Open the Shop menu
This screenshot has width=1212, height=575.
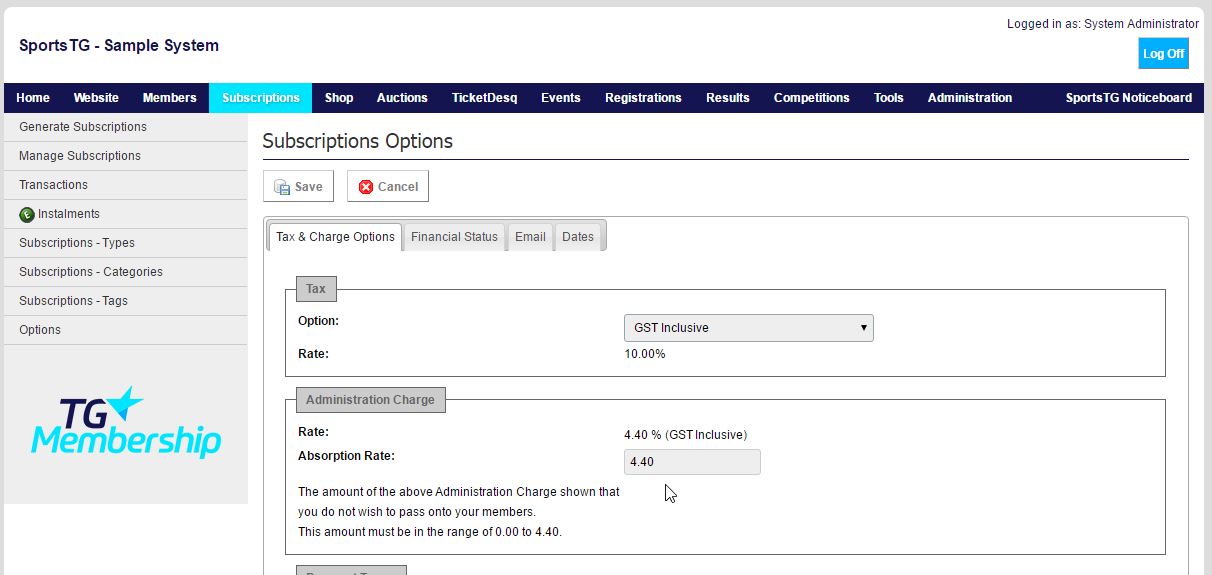(x=339, y=98)
